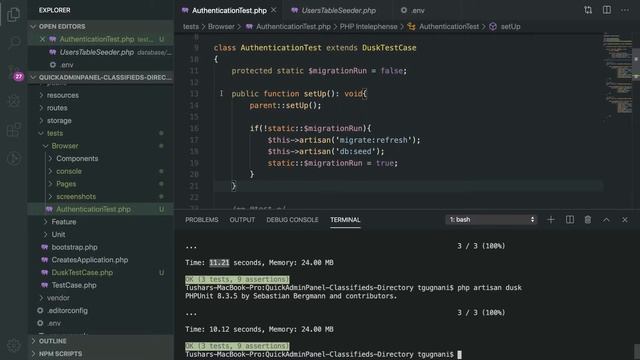Add a new terminal with plus icon

point(551,220)
